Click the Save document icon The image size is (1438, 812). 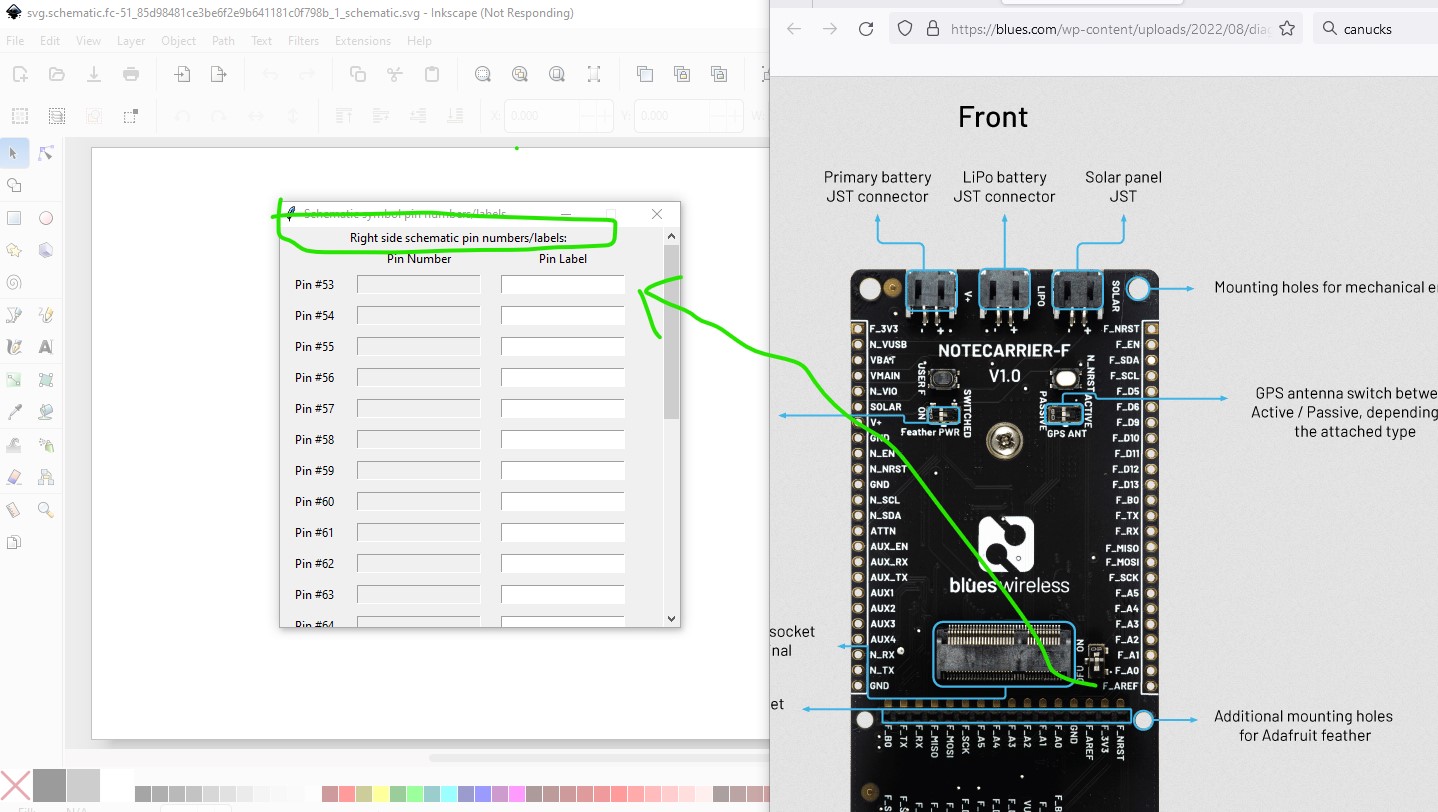pos(94,74)
